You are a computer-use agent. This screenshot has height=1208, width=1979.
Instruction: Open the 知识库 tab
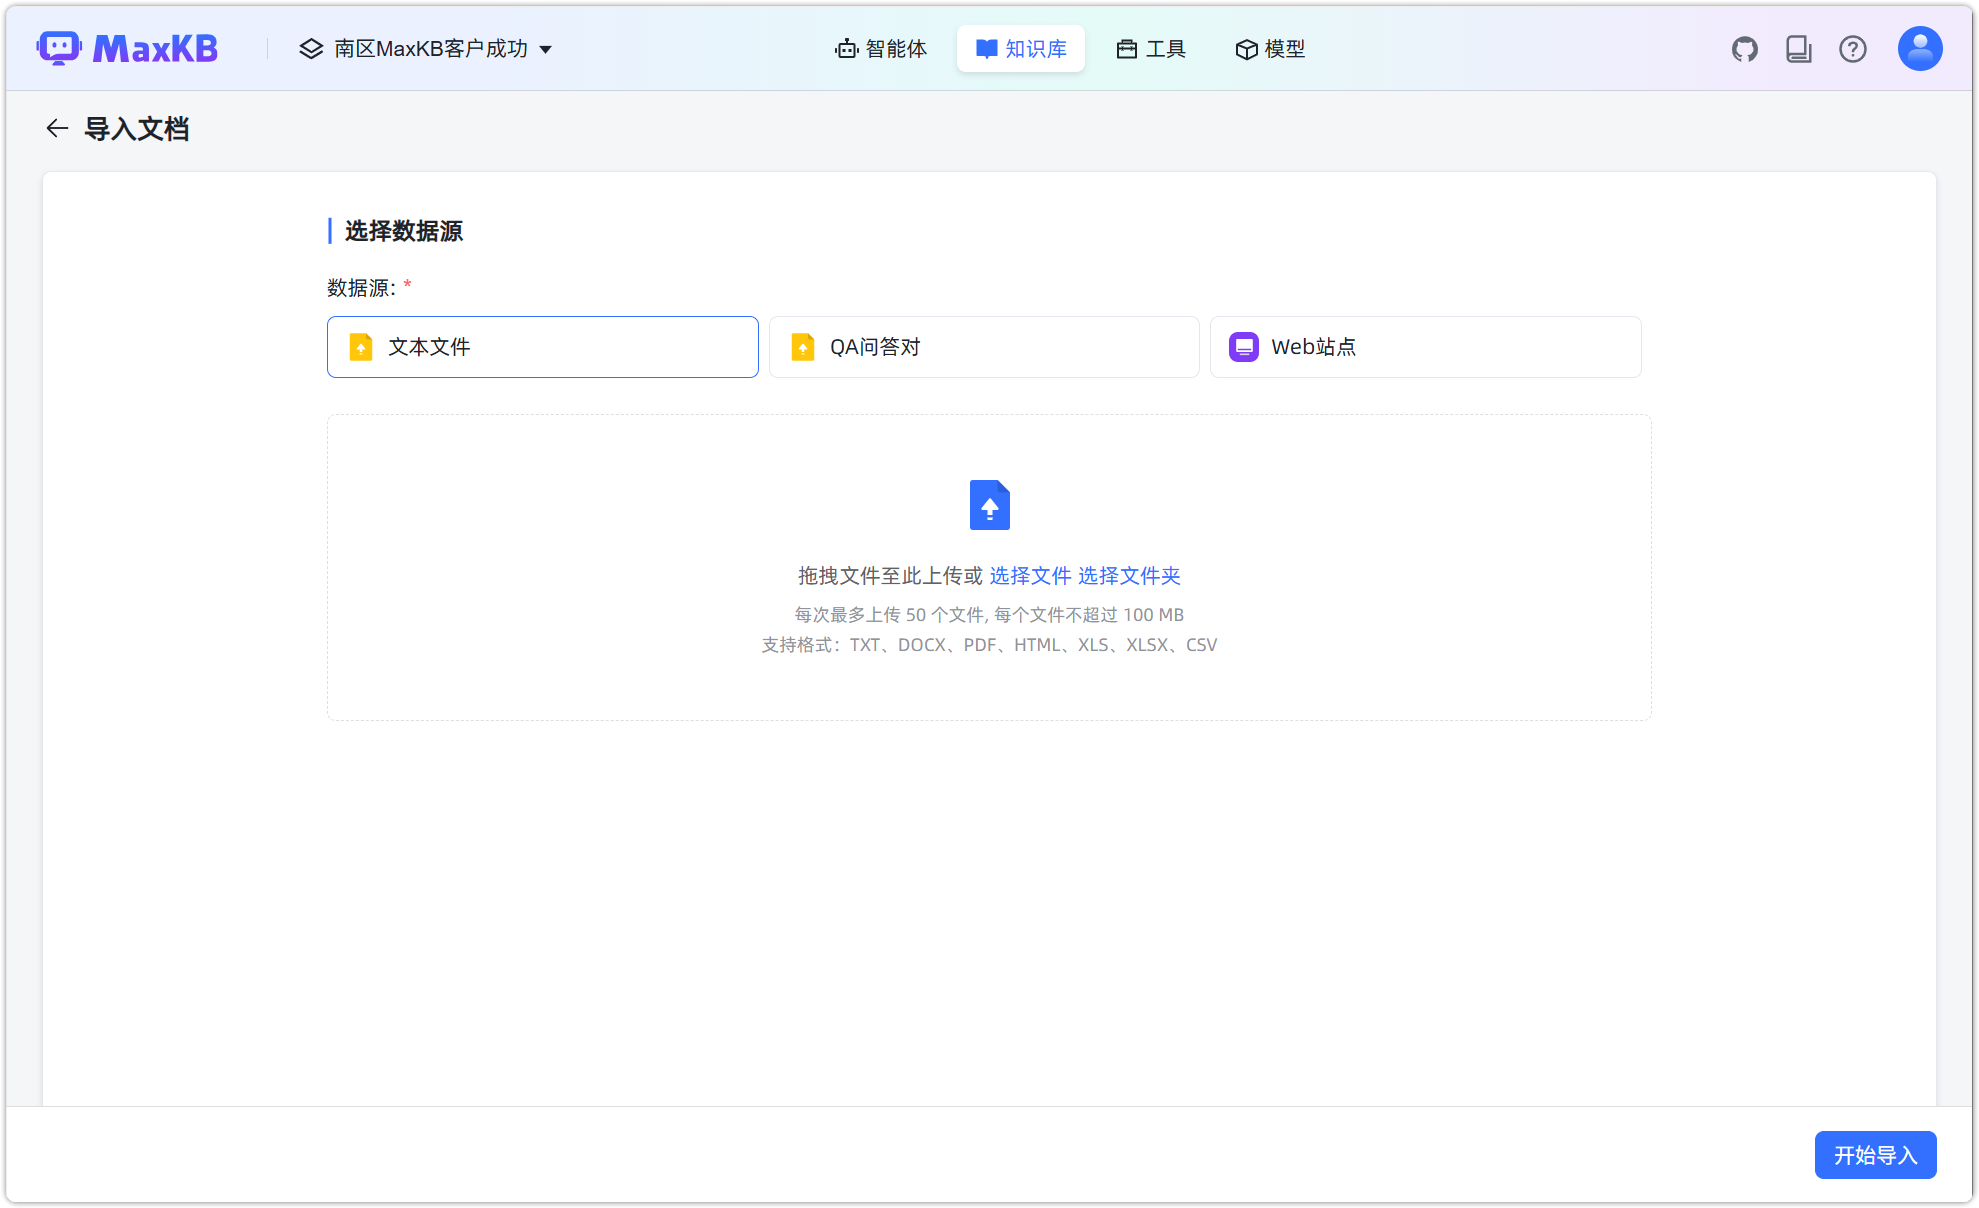coord(1020,47)
